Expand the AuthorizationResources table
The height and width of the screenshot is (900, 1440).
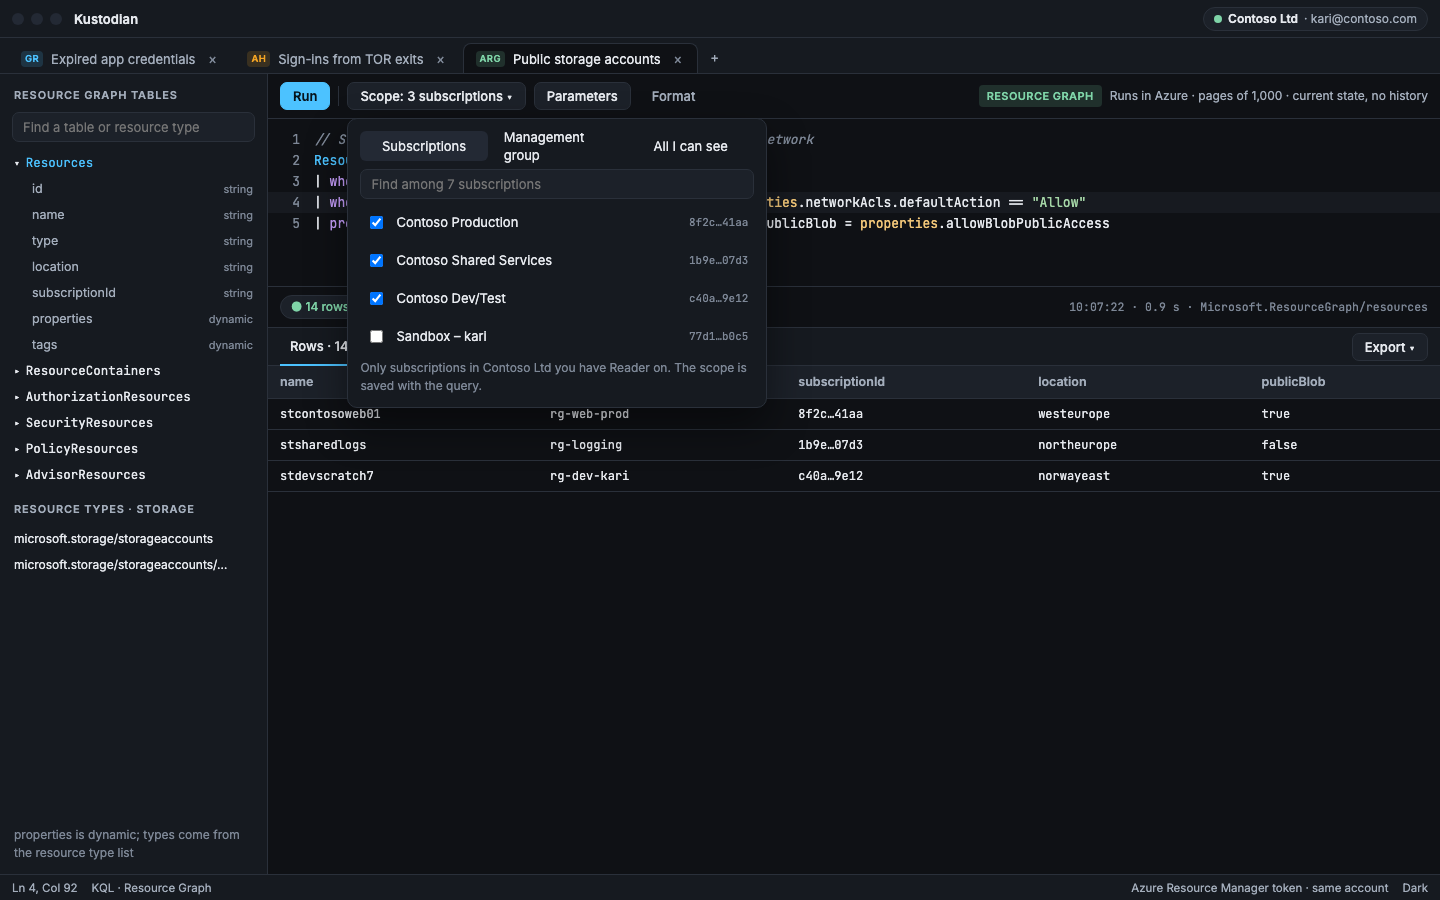pyautogui.click(x=17, y=397)
